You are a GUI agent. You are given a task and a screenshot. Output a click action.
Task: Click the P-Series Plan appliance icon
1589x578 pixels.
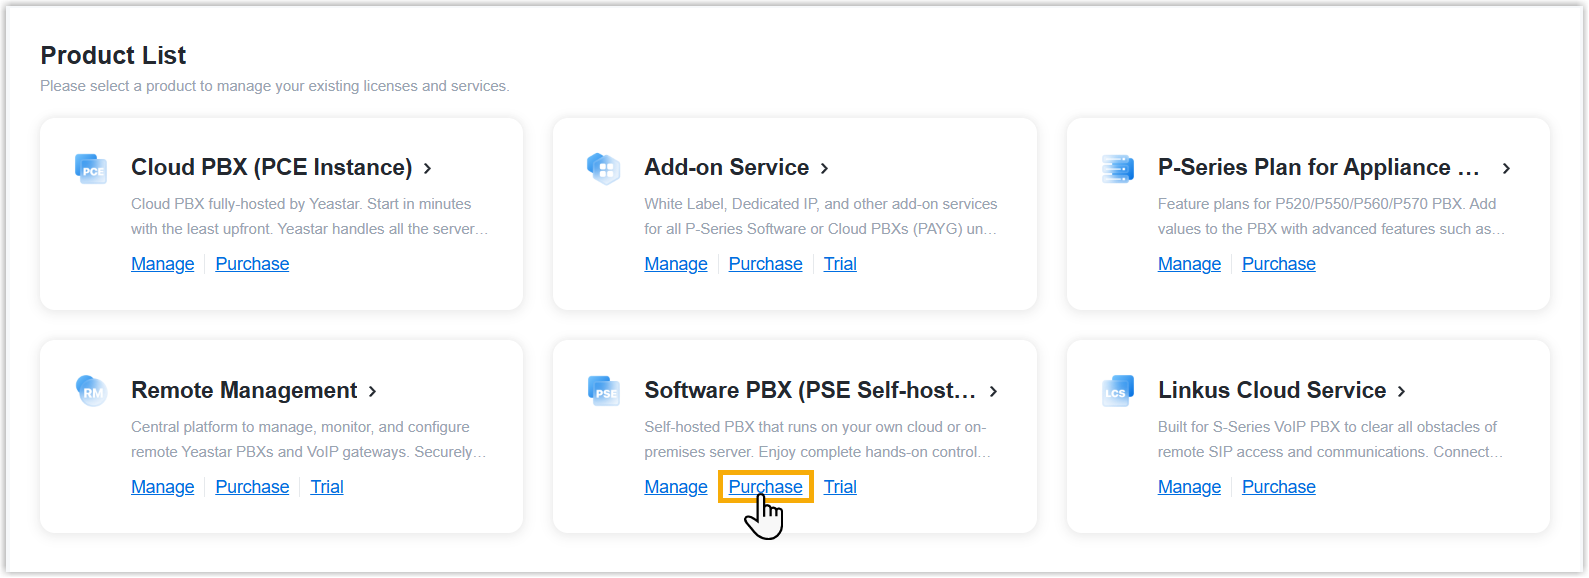1117,168
